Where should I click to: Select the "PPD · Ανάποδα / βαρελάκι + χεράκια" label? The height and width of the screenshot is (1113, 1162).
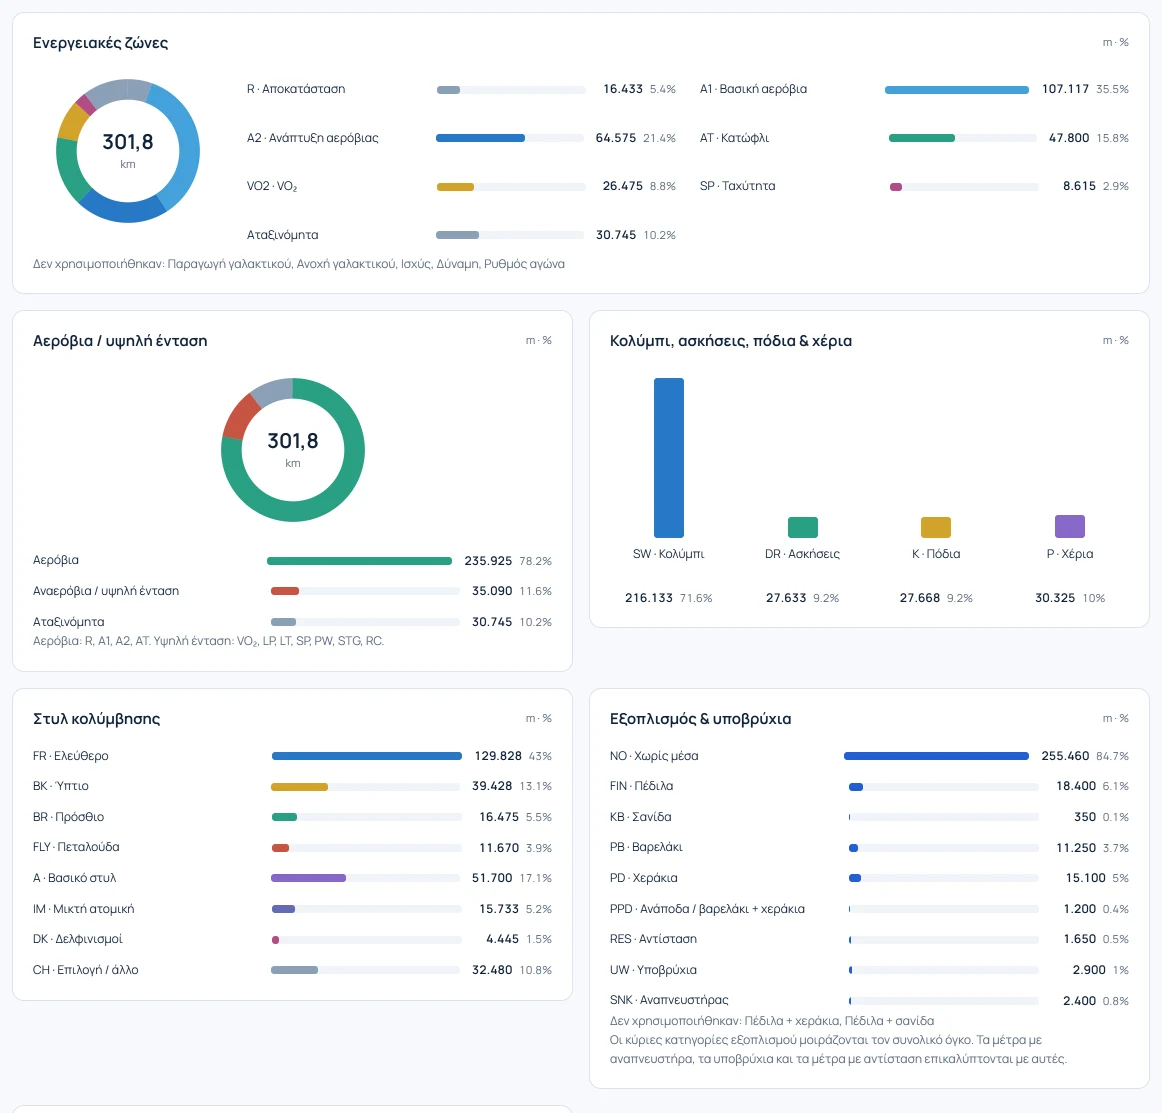click(x=707, y=908)
